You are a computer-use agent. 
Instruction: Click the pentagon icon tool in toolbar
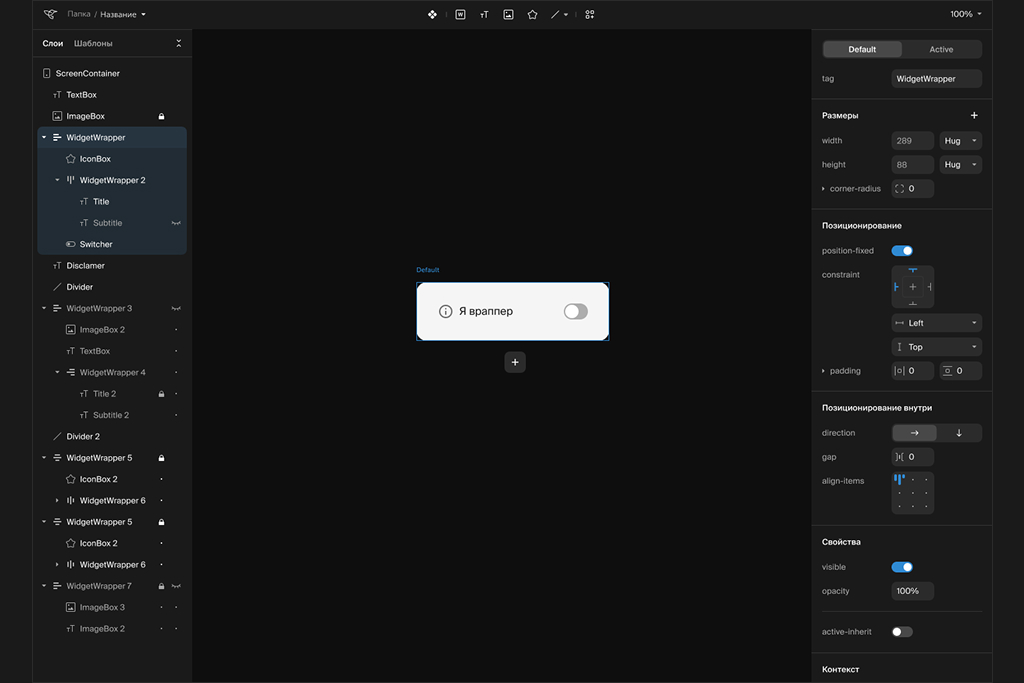coord(532,15)
